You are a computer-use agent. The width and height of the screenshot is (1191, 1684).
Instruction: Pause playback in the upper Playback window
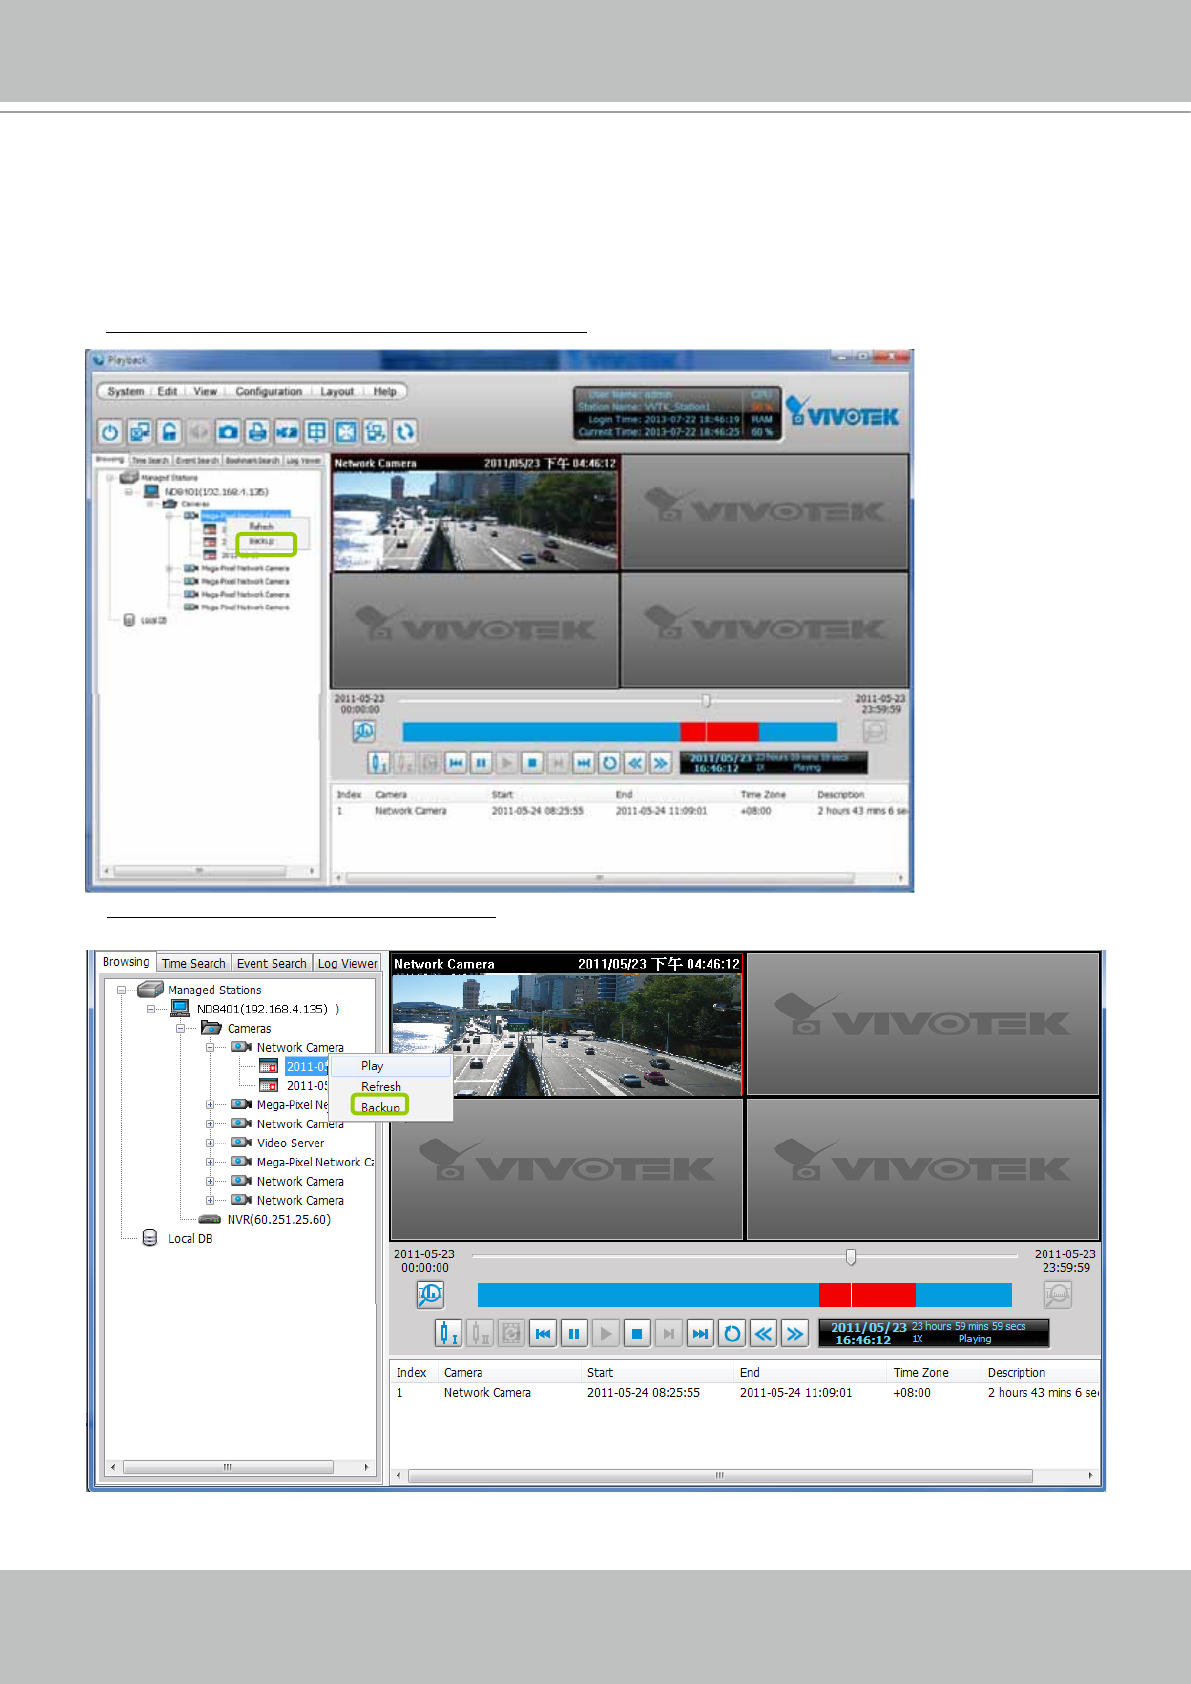481,763
